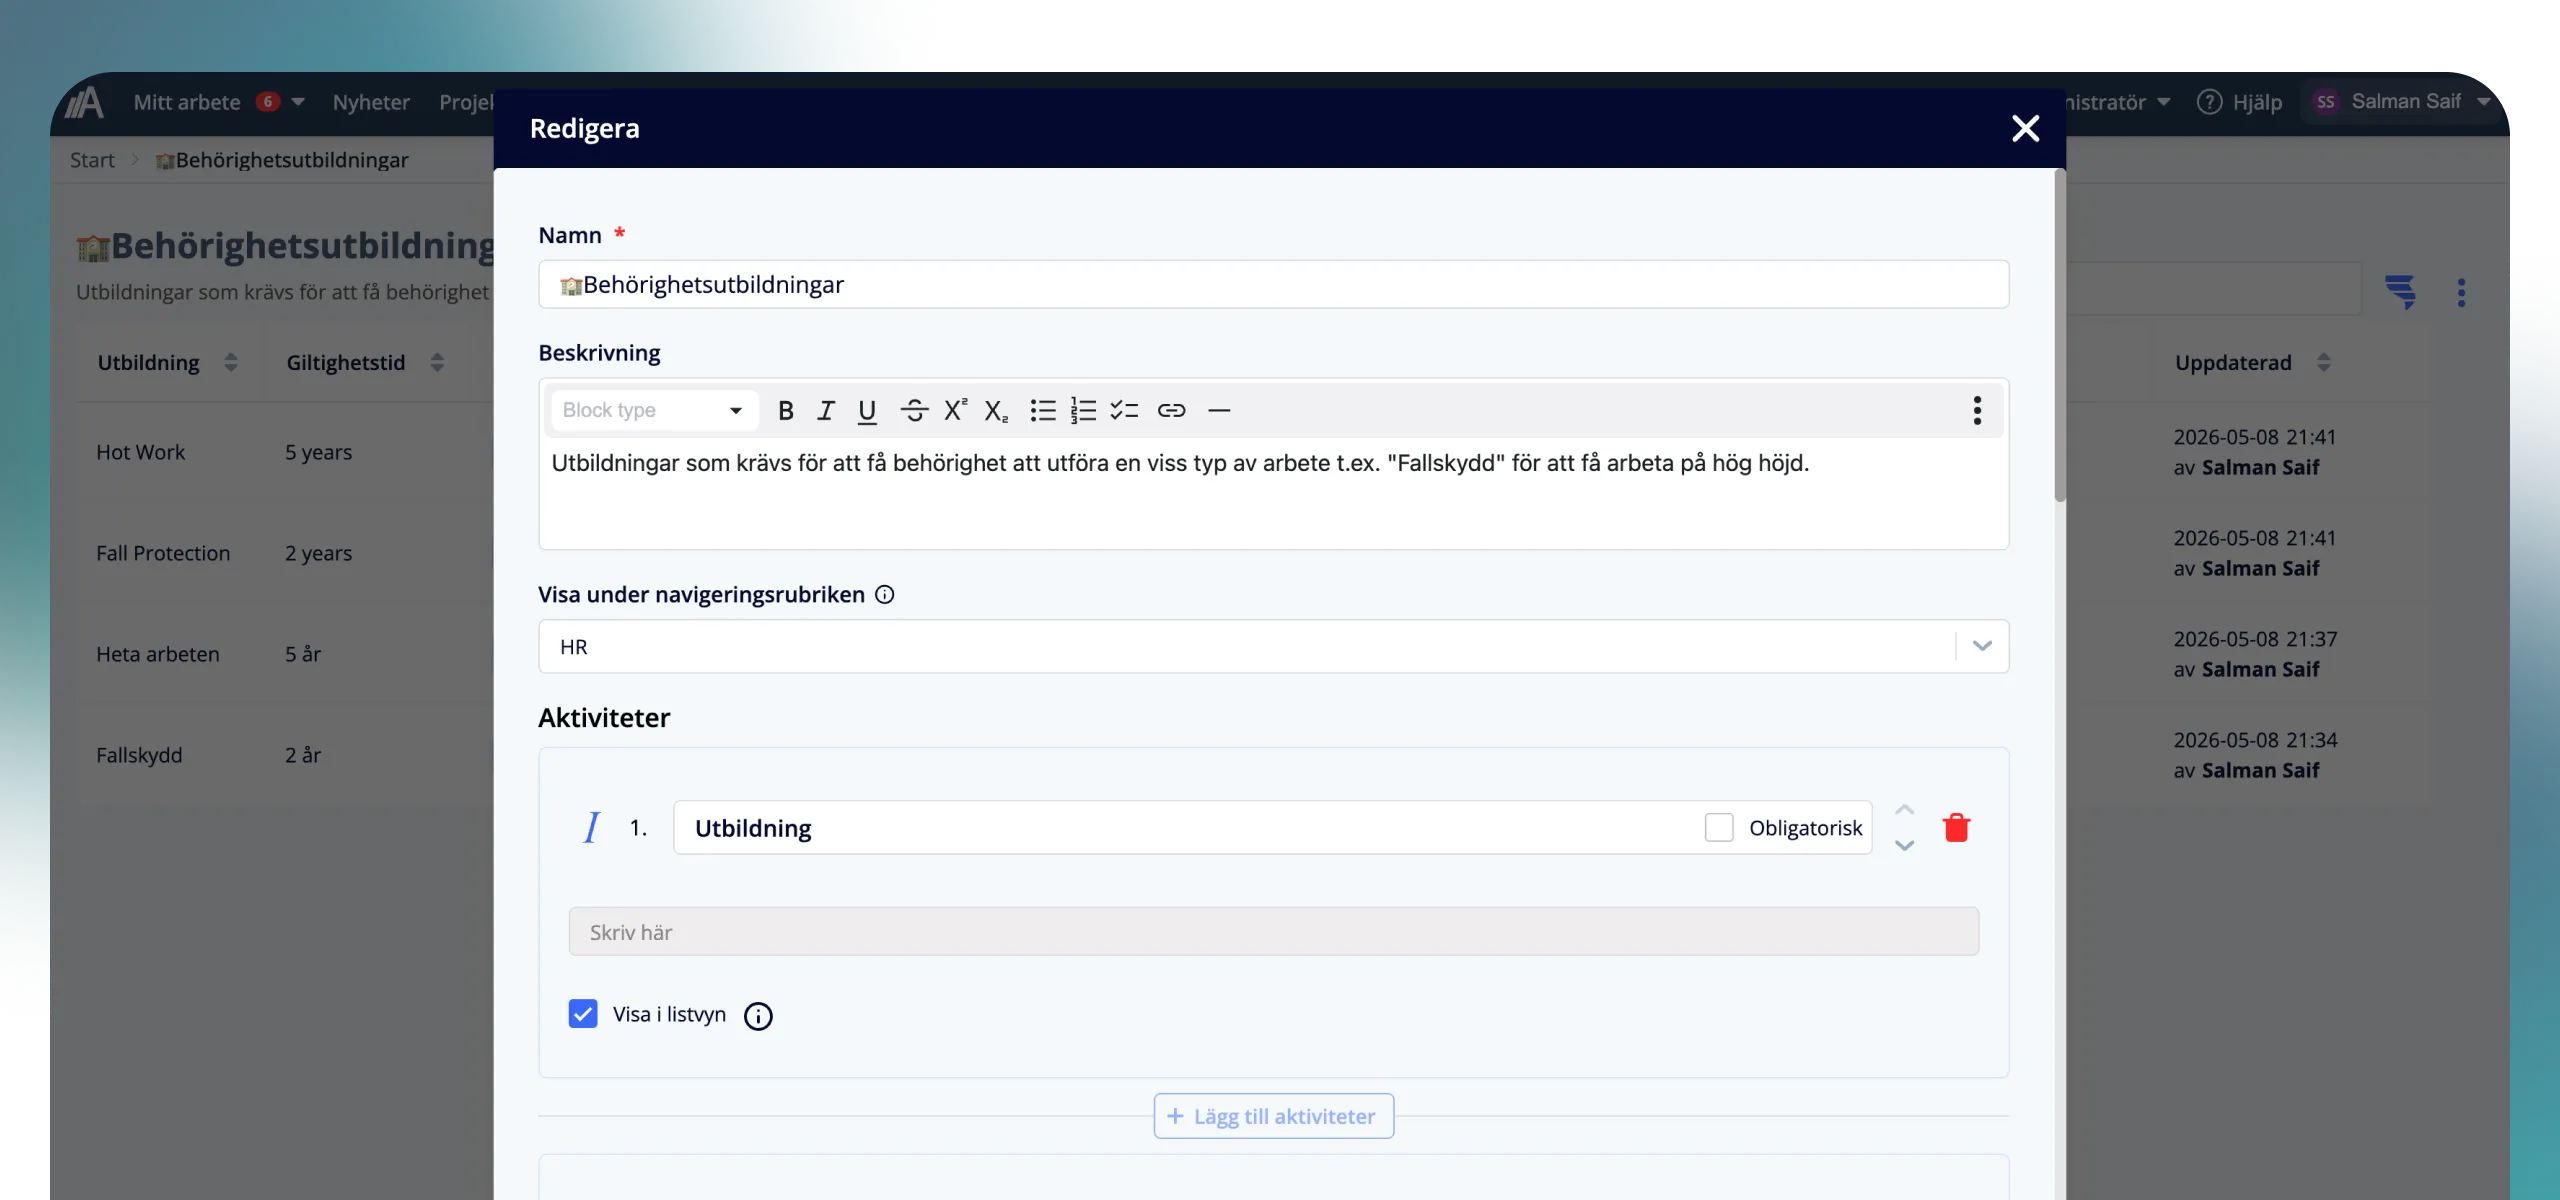Click Salman Saif avatar badge
Screen dimensions: 2560x1200
[x=2326, y=102]
